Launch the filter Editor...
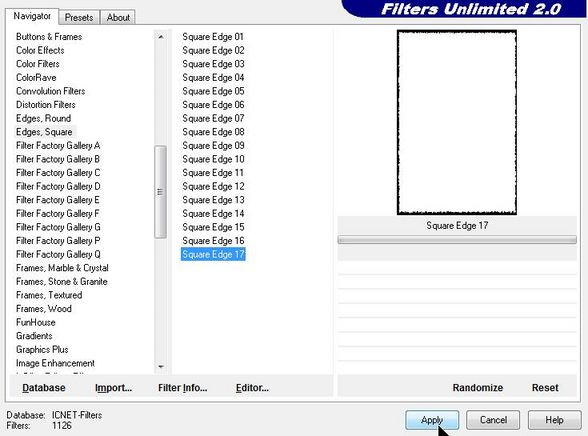Viewport: 588px width, 436px height. tap(252, 388)
